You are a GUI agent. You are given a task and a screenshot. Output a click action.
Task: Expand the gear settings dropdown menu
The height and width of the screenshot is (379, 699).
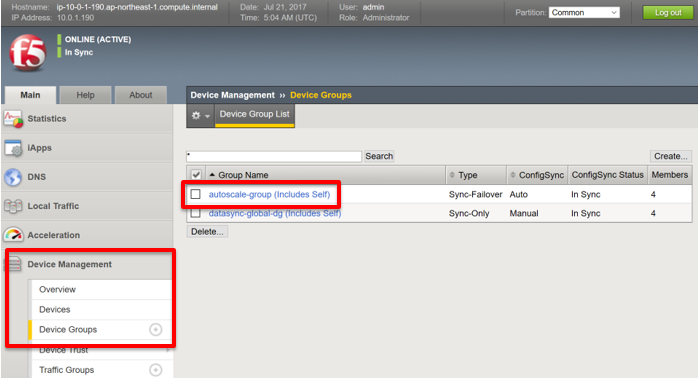click(x=200, y=115)
